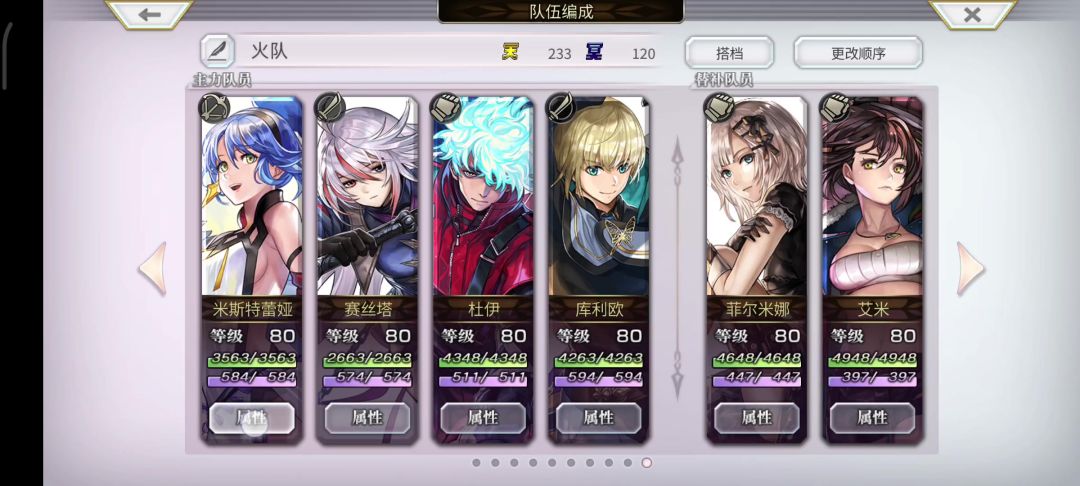Select the first page indicator dot
1080x486 pixels.
476,463
